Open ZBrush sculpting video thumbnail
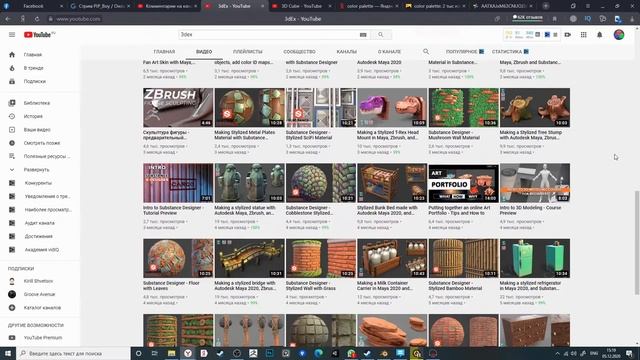Image resolution: width=640 pixels, height=360 pixels. (x=178, y=107)
